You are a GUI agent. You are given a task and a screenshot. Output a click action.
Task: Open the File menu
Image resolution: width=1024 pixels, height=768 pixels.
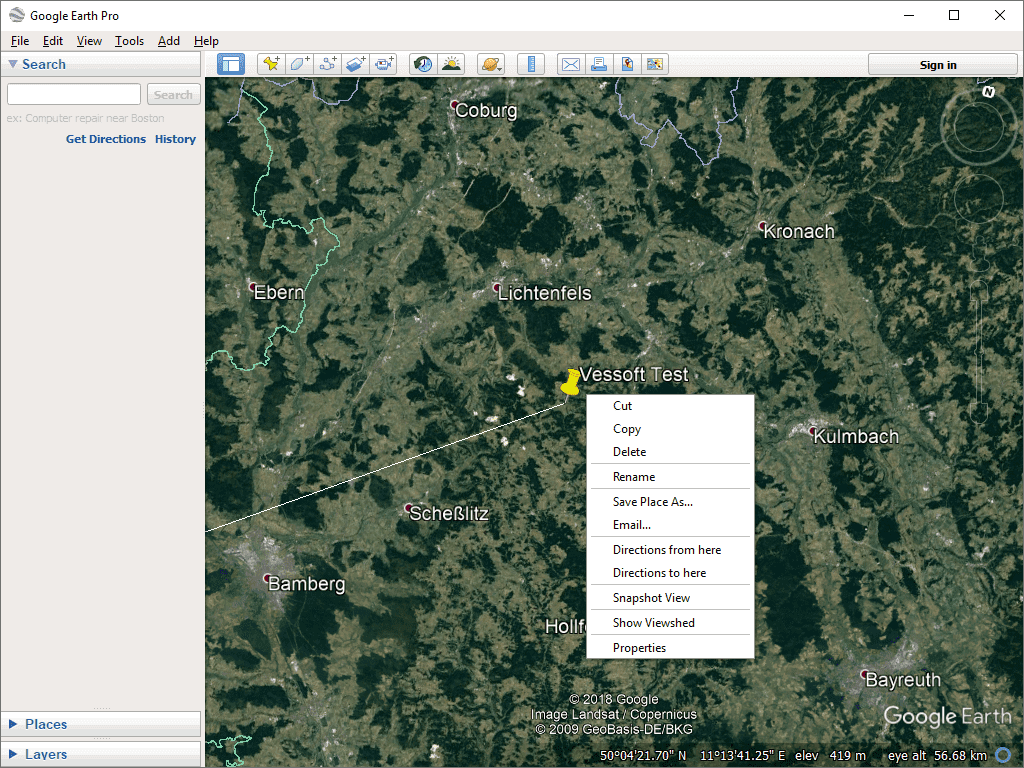[x=20, y=41]
